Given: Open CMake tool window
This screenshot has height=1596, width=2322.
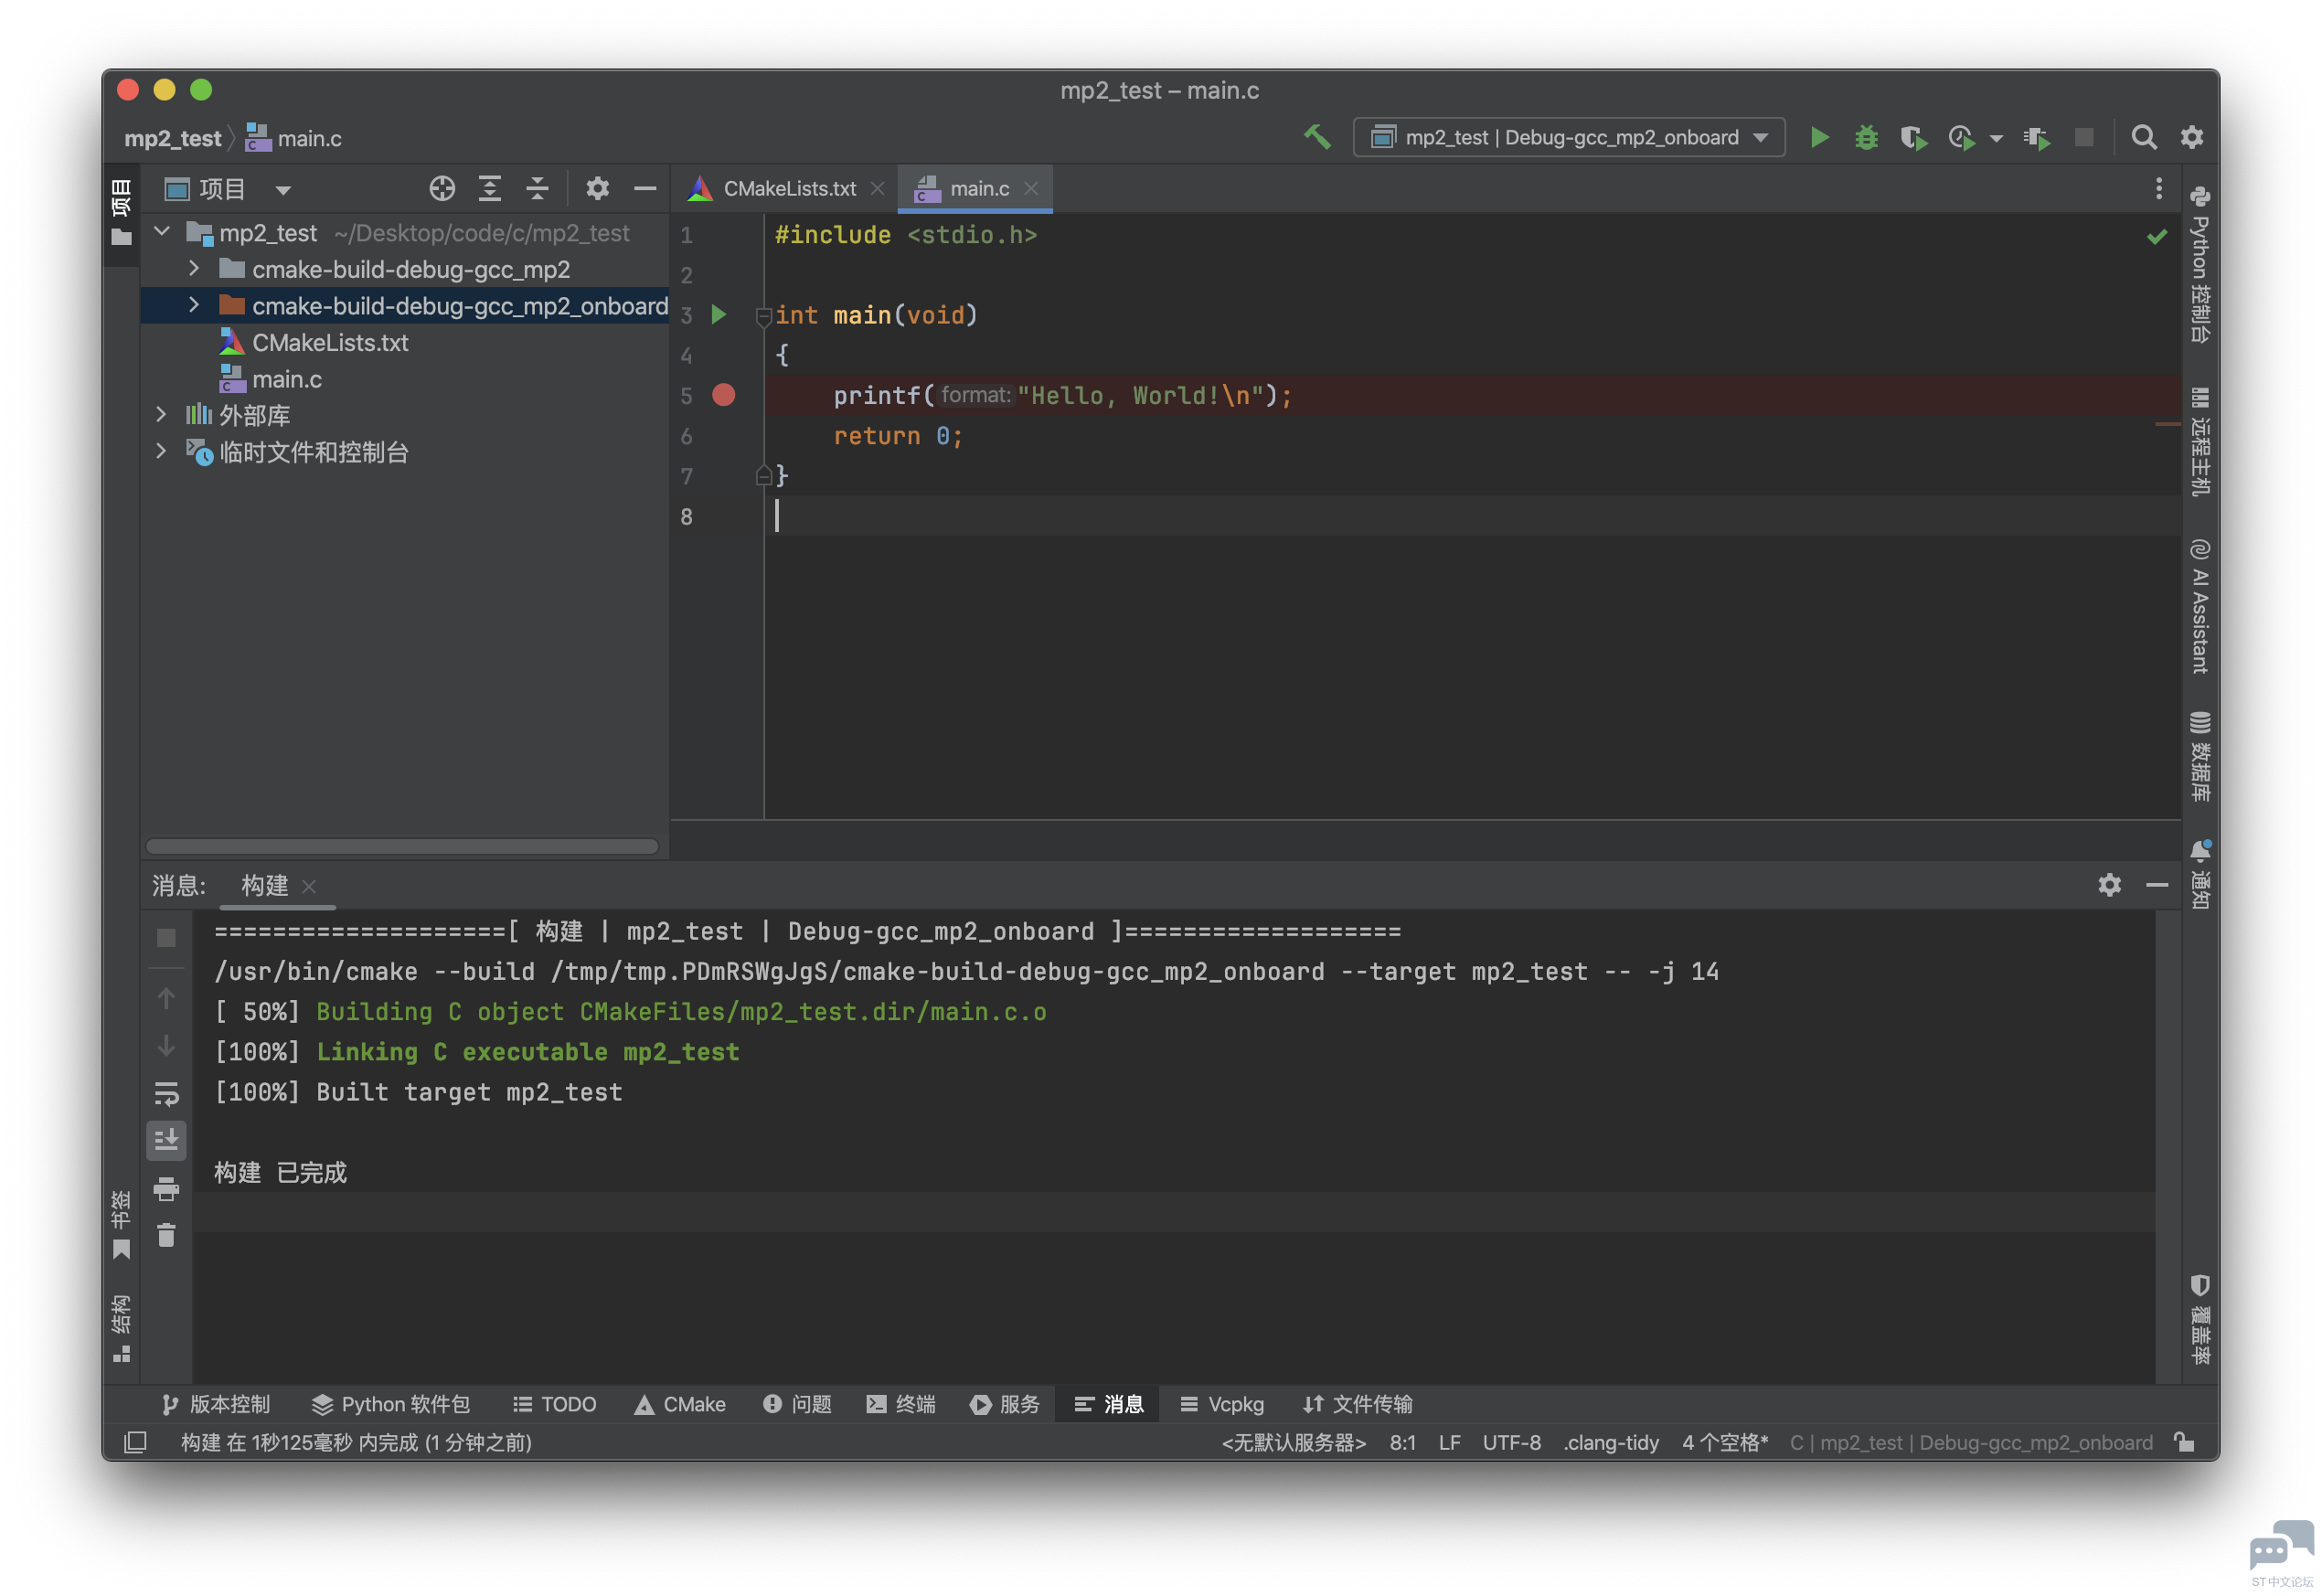Looking at the screenshot, I should 680,1404.
